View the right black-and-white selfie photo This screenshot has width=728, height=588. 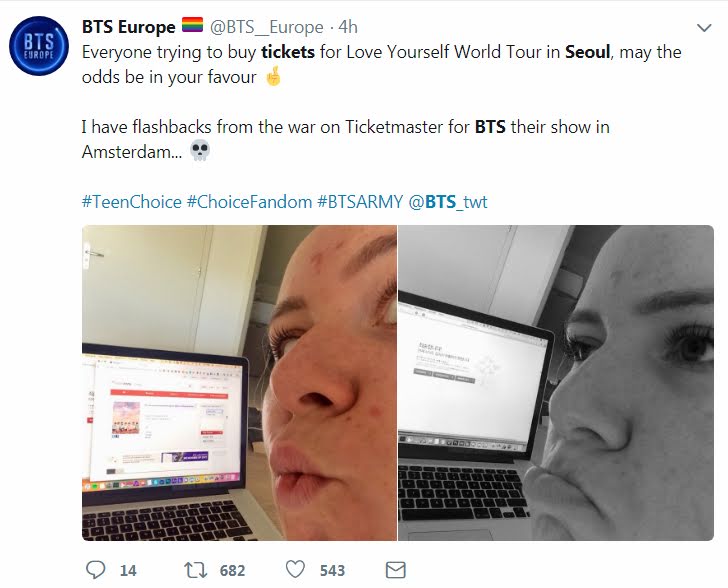click(x=556, y=383)
